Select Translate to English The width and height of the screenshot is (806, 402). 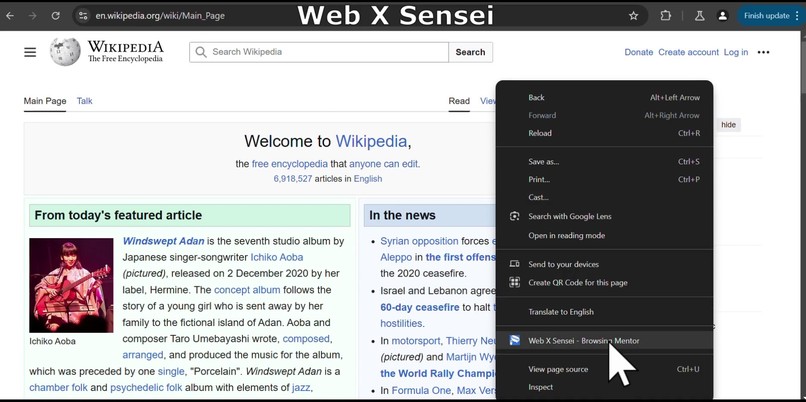(604, 312)
